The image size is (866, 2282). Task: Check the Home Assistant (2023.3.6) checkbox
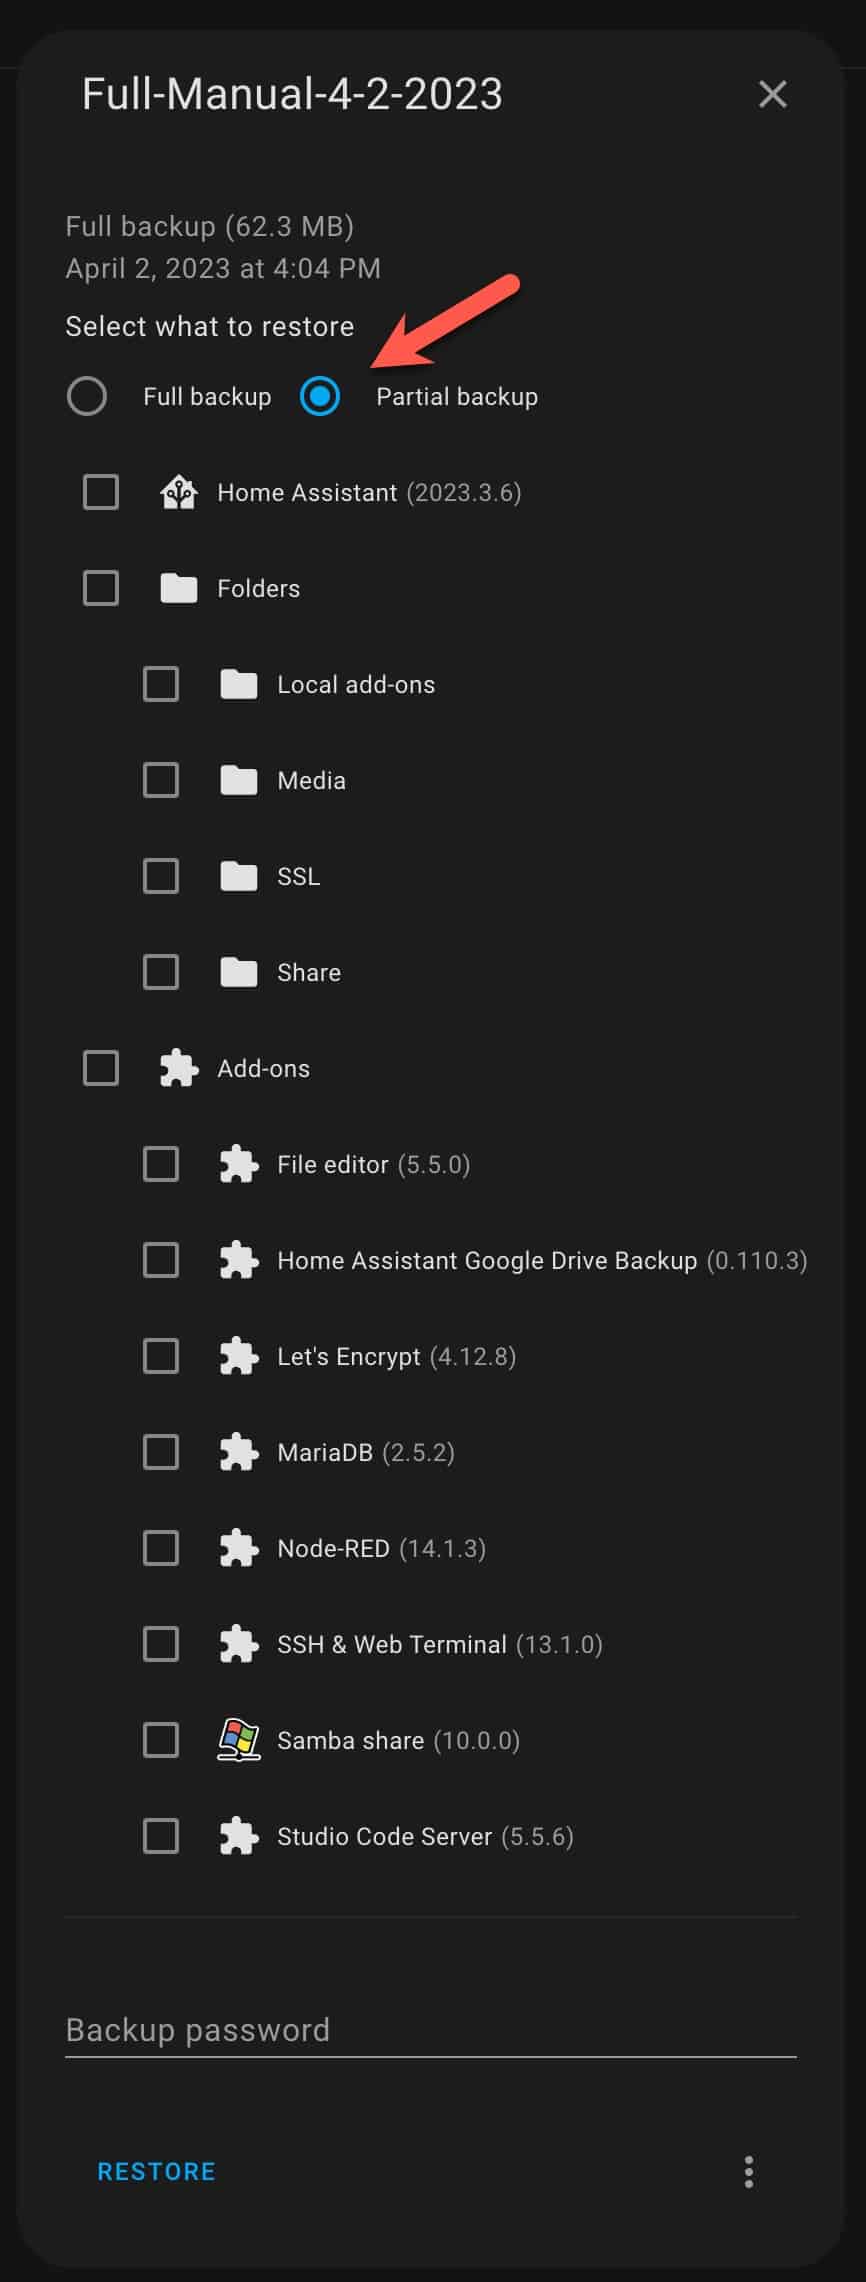pyautogui.click(x=101, y=492)
